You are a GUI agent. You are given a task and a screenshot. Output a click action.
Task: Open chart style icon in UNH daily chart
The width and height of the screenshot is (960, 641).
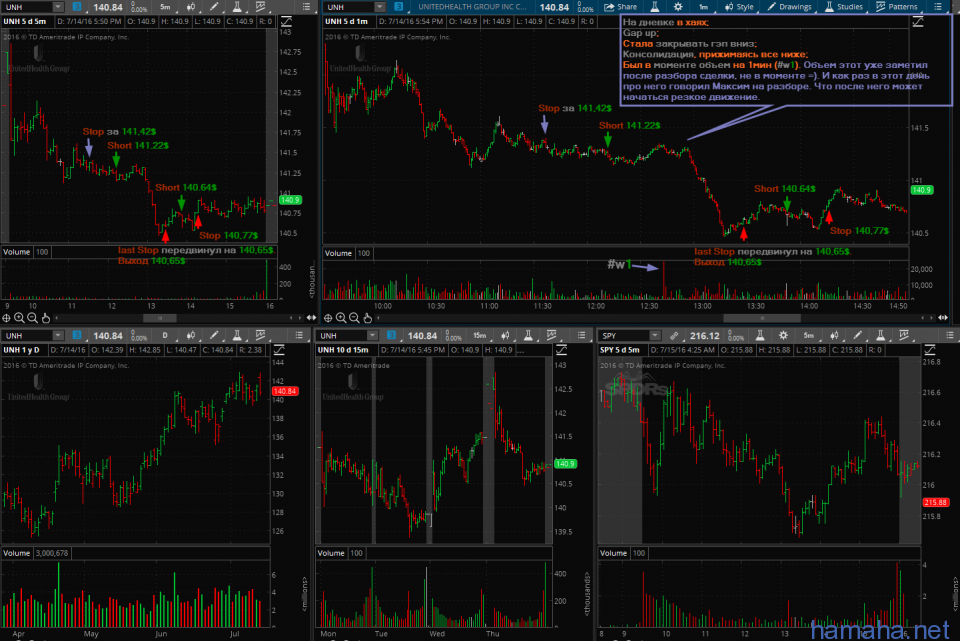pyautogui.click(x=190, y=335)
